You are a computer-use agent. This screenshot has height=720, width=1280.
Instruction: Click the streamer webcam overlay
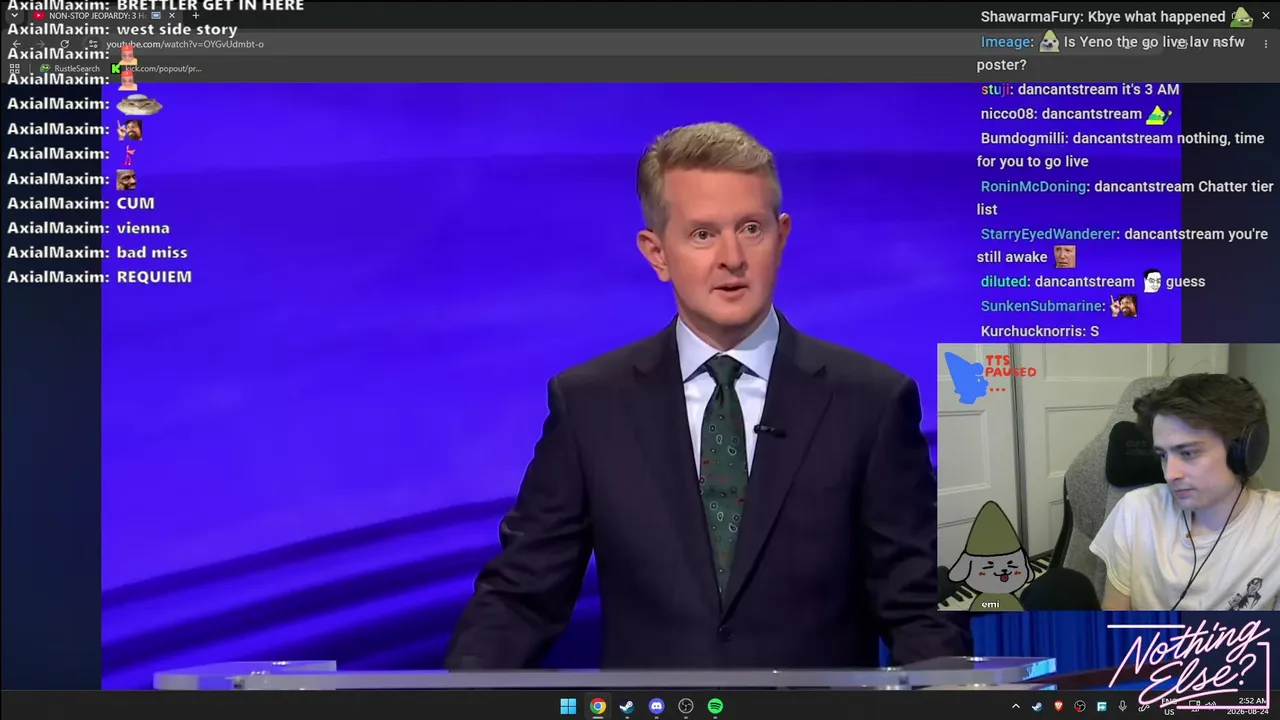tap(1108, 477)
